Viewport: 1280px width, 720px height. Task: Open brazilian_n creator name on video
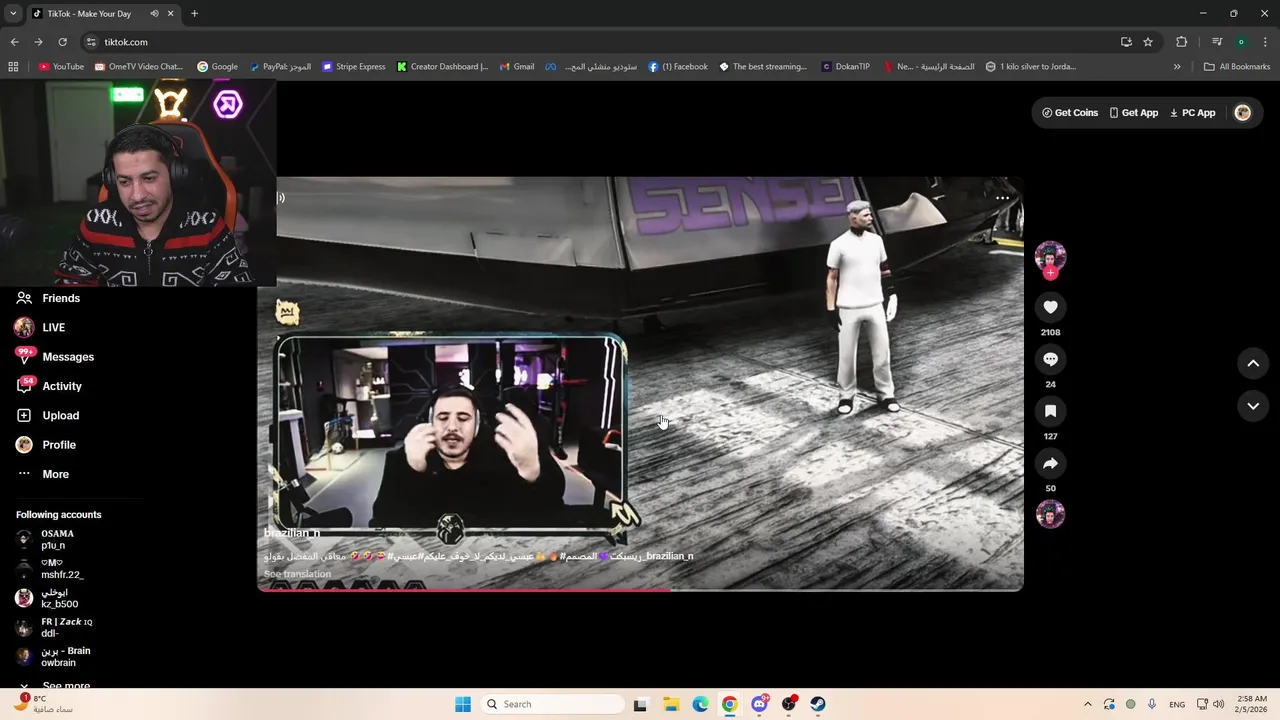292,534
